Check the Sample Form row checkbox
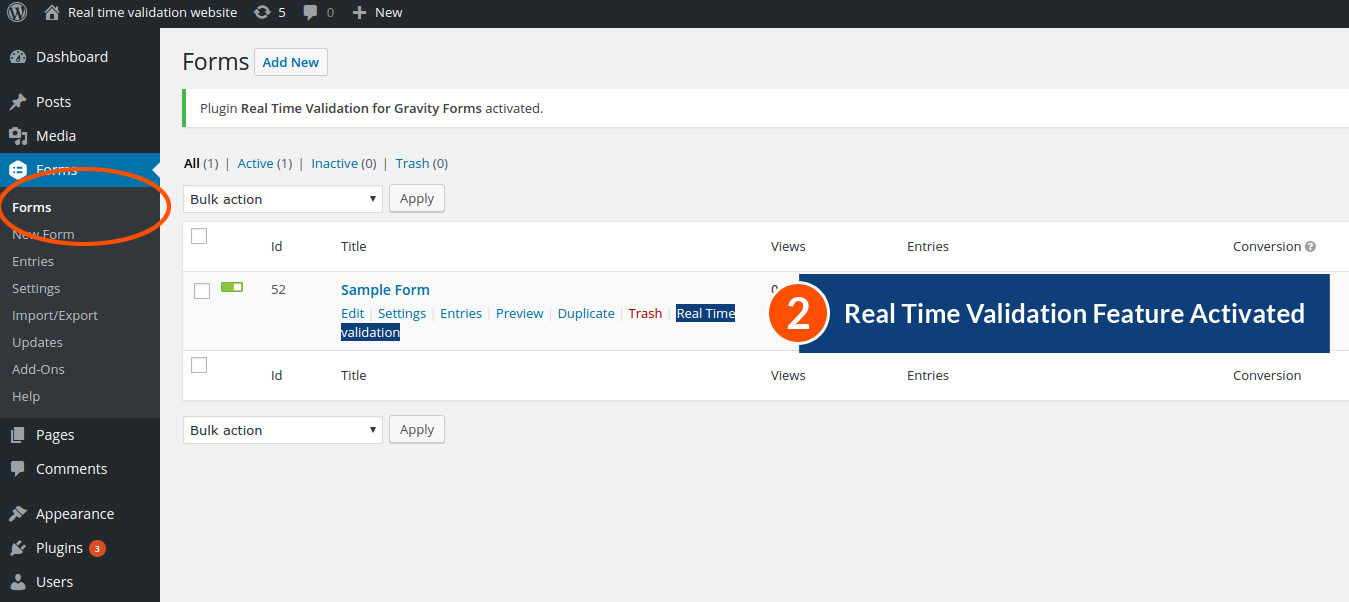The height and width of the screenshot is (602, 1349). [x=202, y=291]
